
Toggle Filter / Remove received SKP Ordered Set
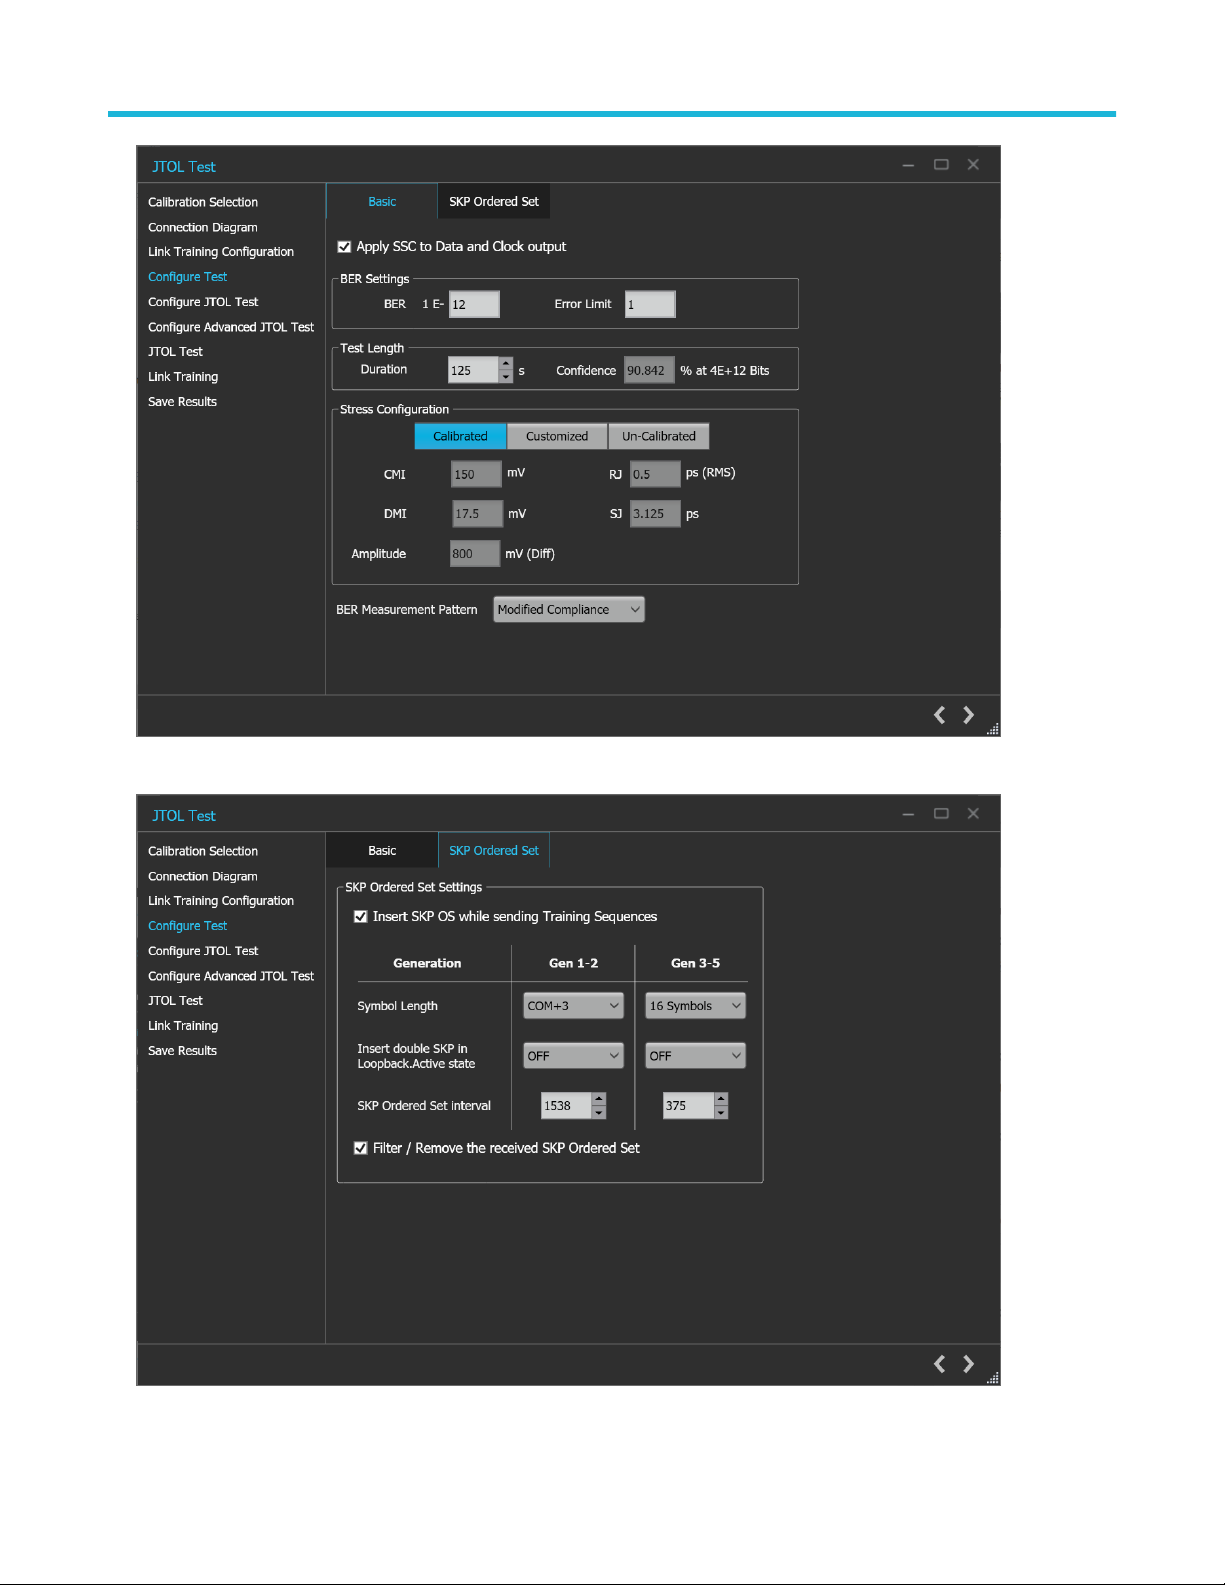click(x=360, y=1148)
